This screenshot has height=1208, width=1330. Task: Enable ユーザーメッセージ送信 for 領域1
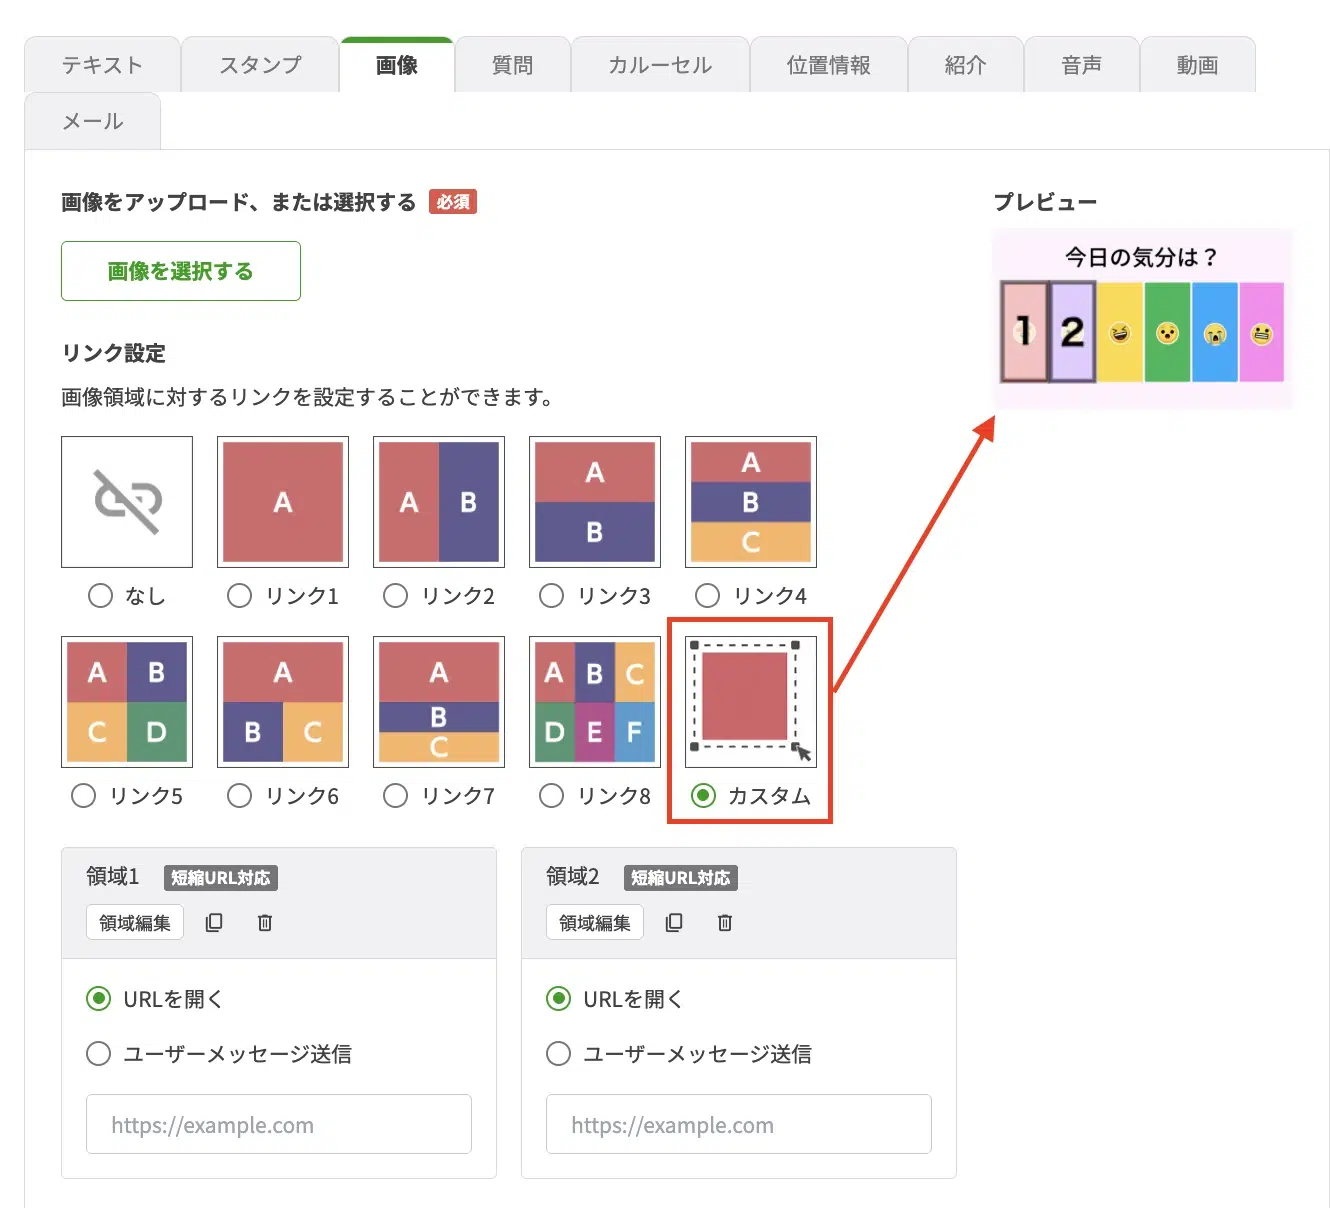click(98, 1053)
